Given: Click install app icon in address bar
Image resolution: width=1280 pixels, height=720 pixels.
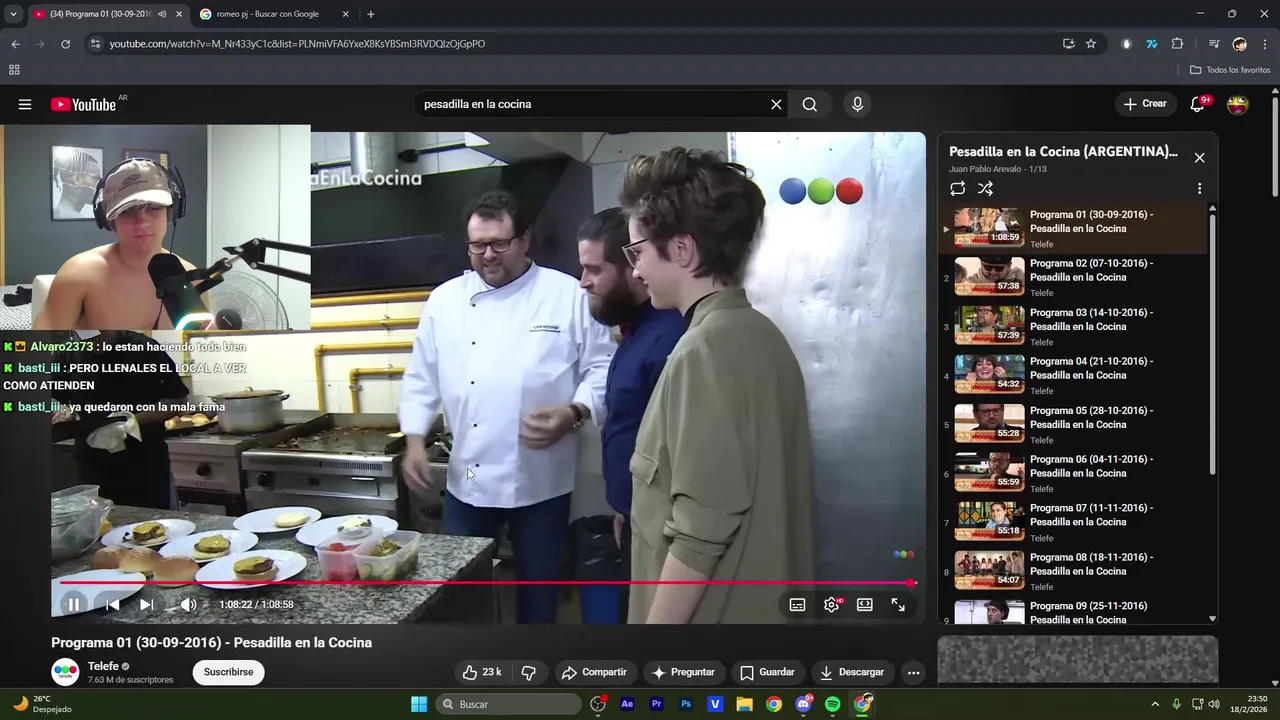Looking at the screenshot, I should pyautogui.click(x=1069, y=44).
